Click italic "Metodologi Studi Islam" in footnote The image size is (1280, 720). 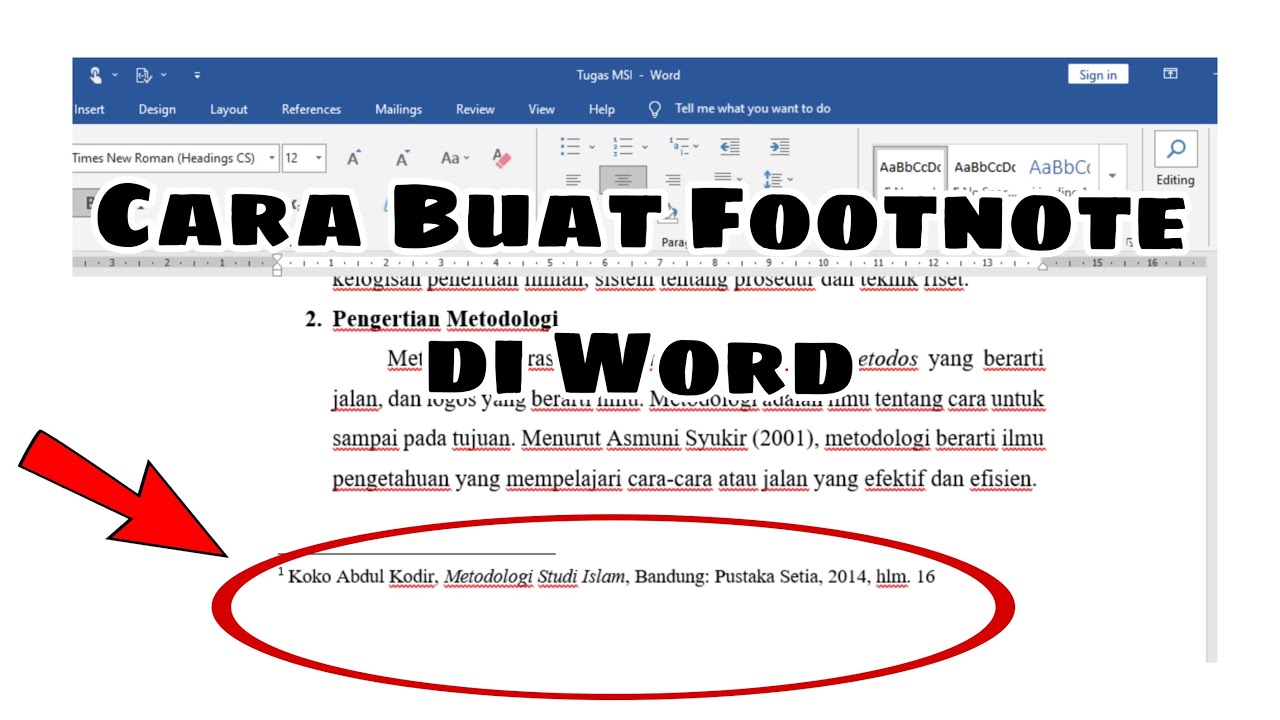click(535, 577)
